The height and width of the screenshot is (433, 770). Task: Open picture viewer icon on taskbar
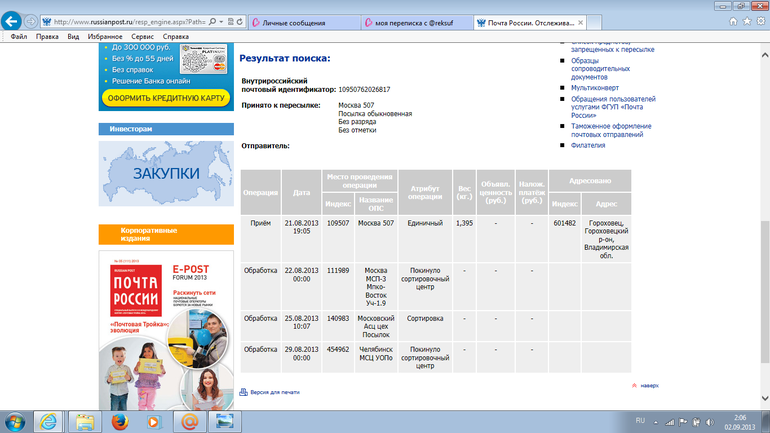[224, 422]
